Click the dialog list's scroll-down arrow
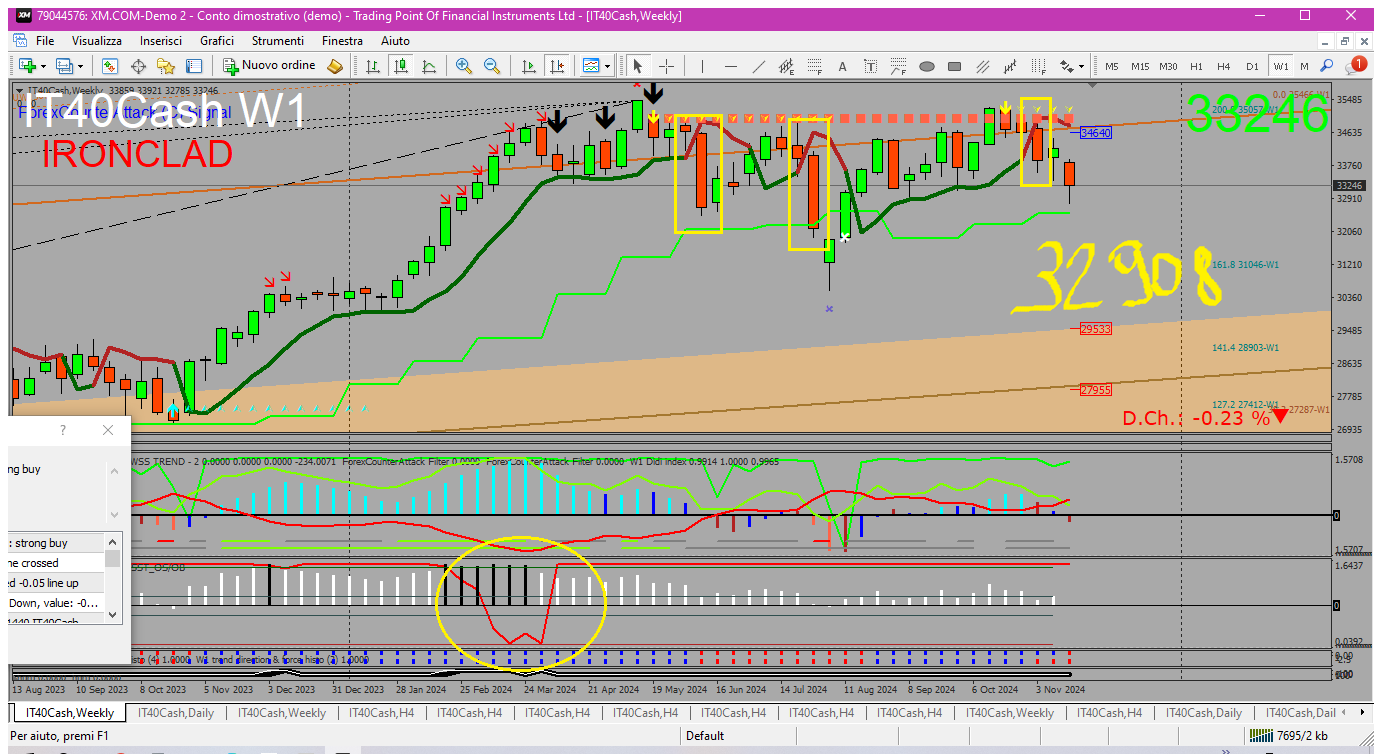 click(x=113, y=614)
